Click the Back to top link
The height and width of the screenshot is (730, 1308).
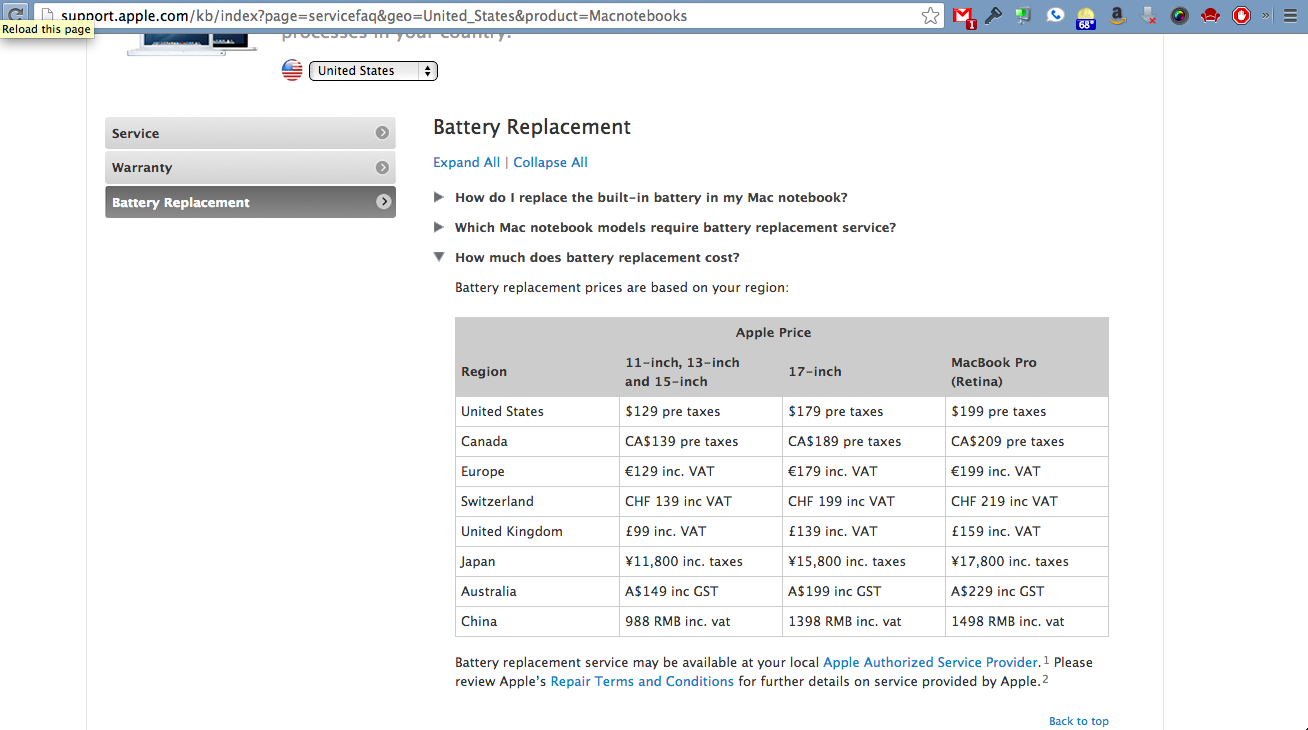1078,721
